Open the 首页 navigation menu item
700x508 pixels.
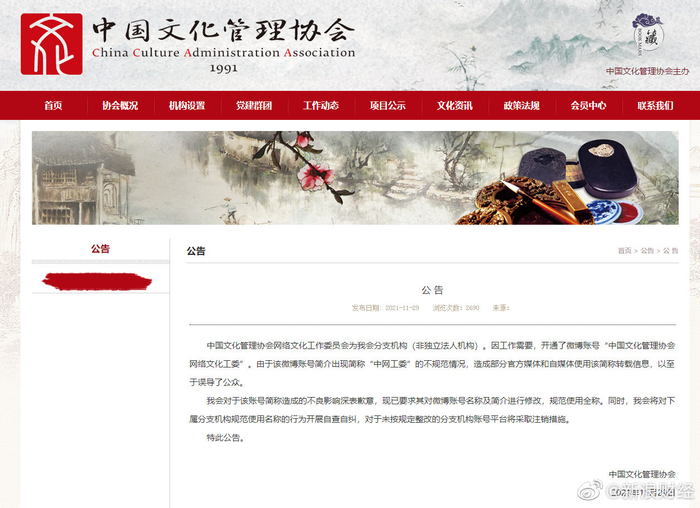(53, 105)
